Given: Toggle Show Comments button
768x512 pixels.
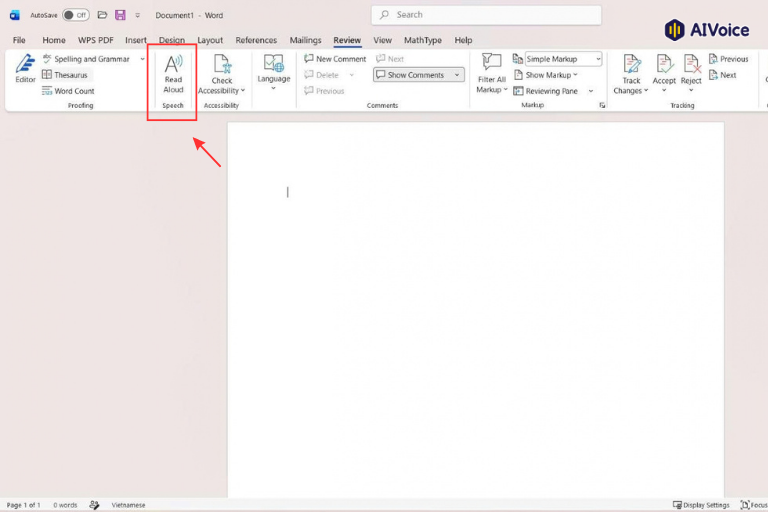Looking at the screenshot, I should click(x=410, y=75).
